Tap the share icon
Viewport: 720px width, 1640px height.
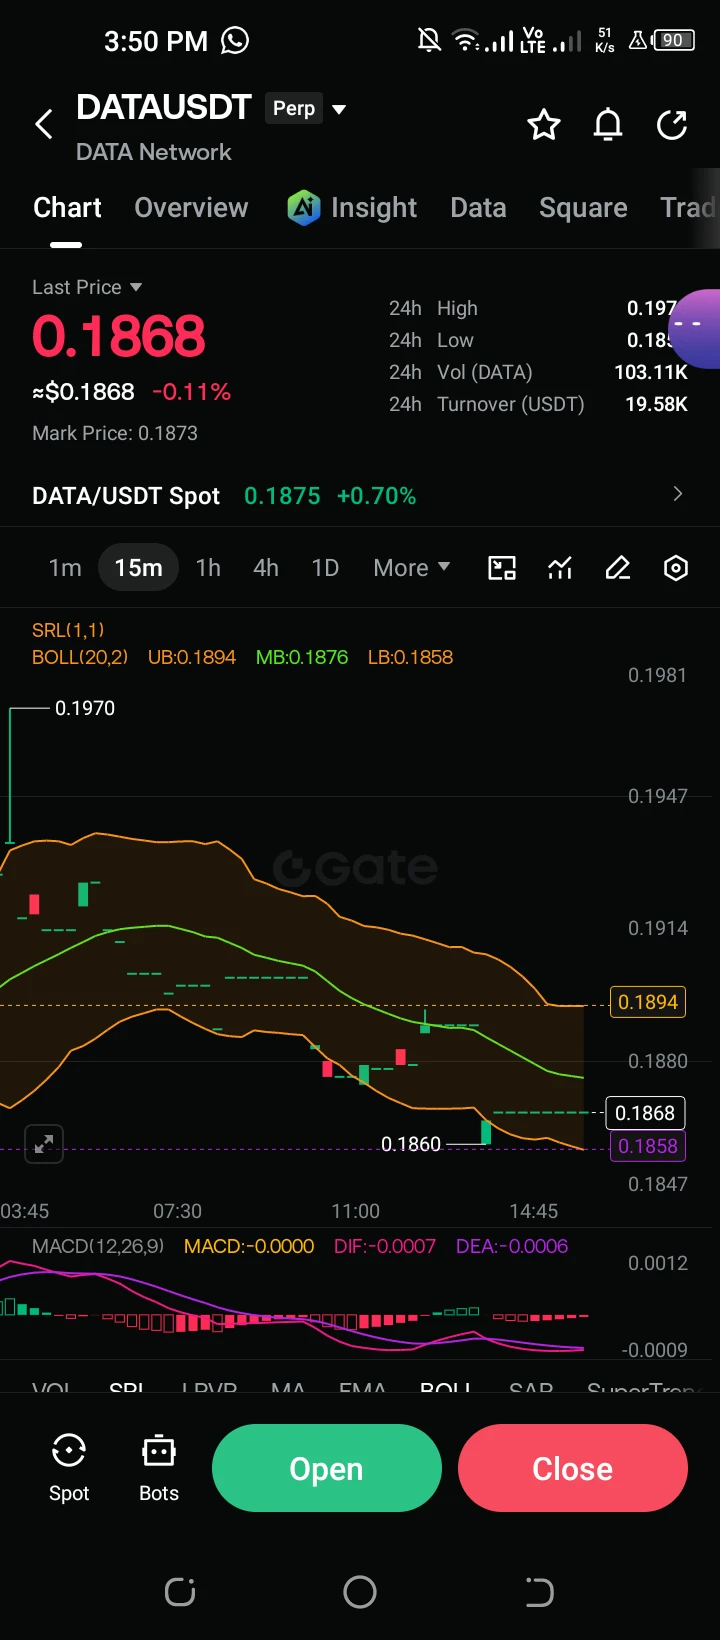672,125
